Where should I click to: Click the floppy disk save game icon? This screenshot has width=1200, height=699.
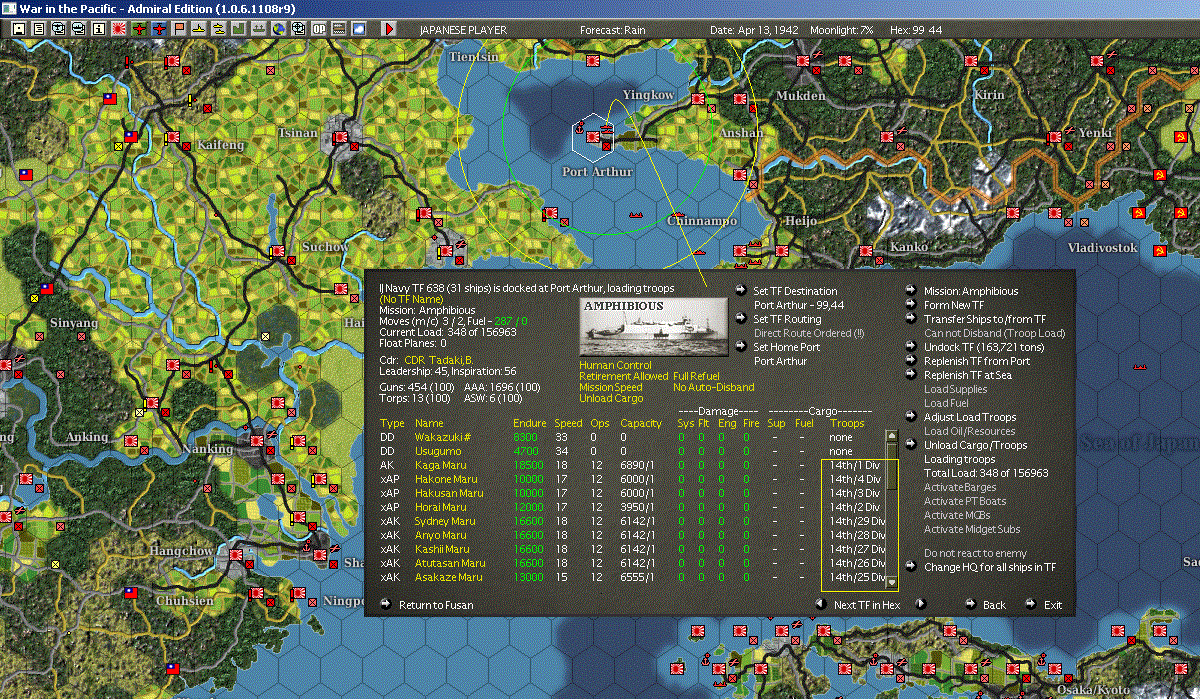[19, 29]
